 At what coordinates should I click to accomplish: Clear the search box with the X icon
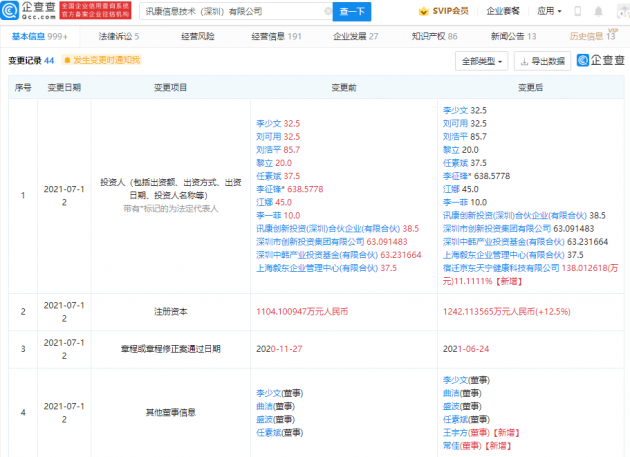pyautogui.click(x=328, y=11)
